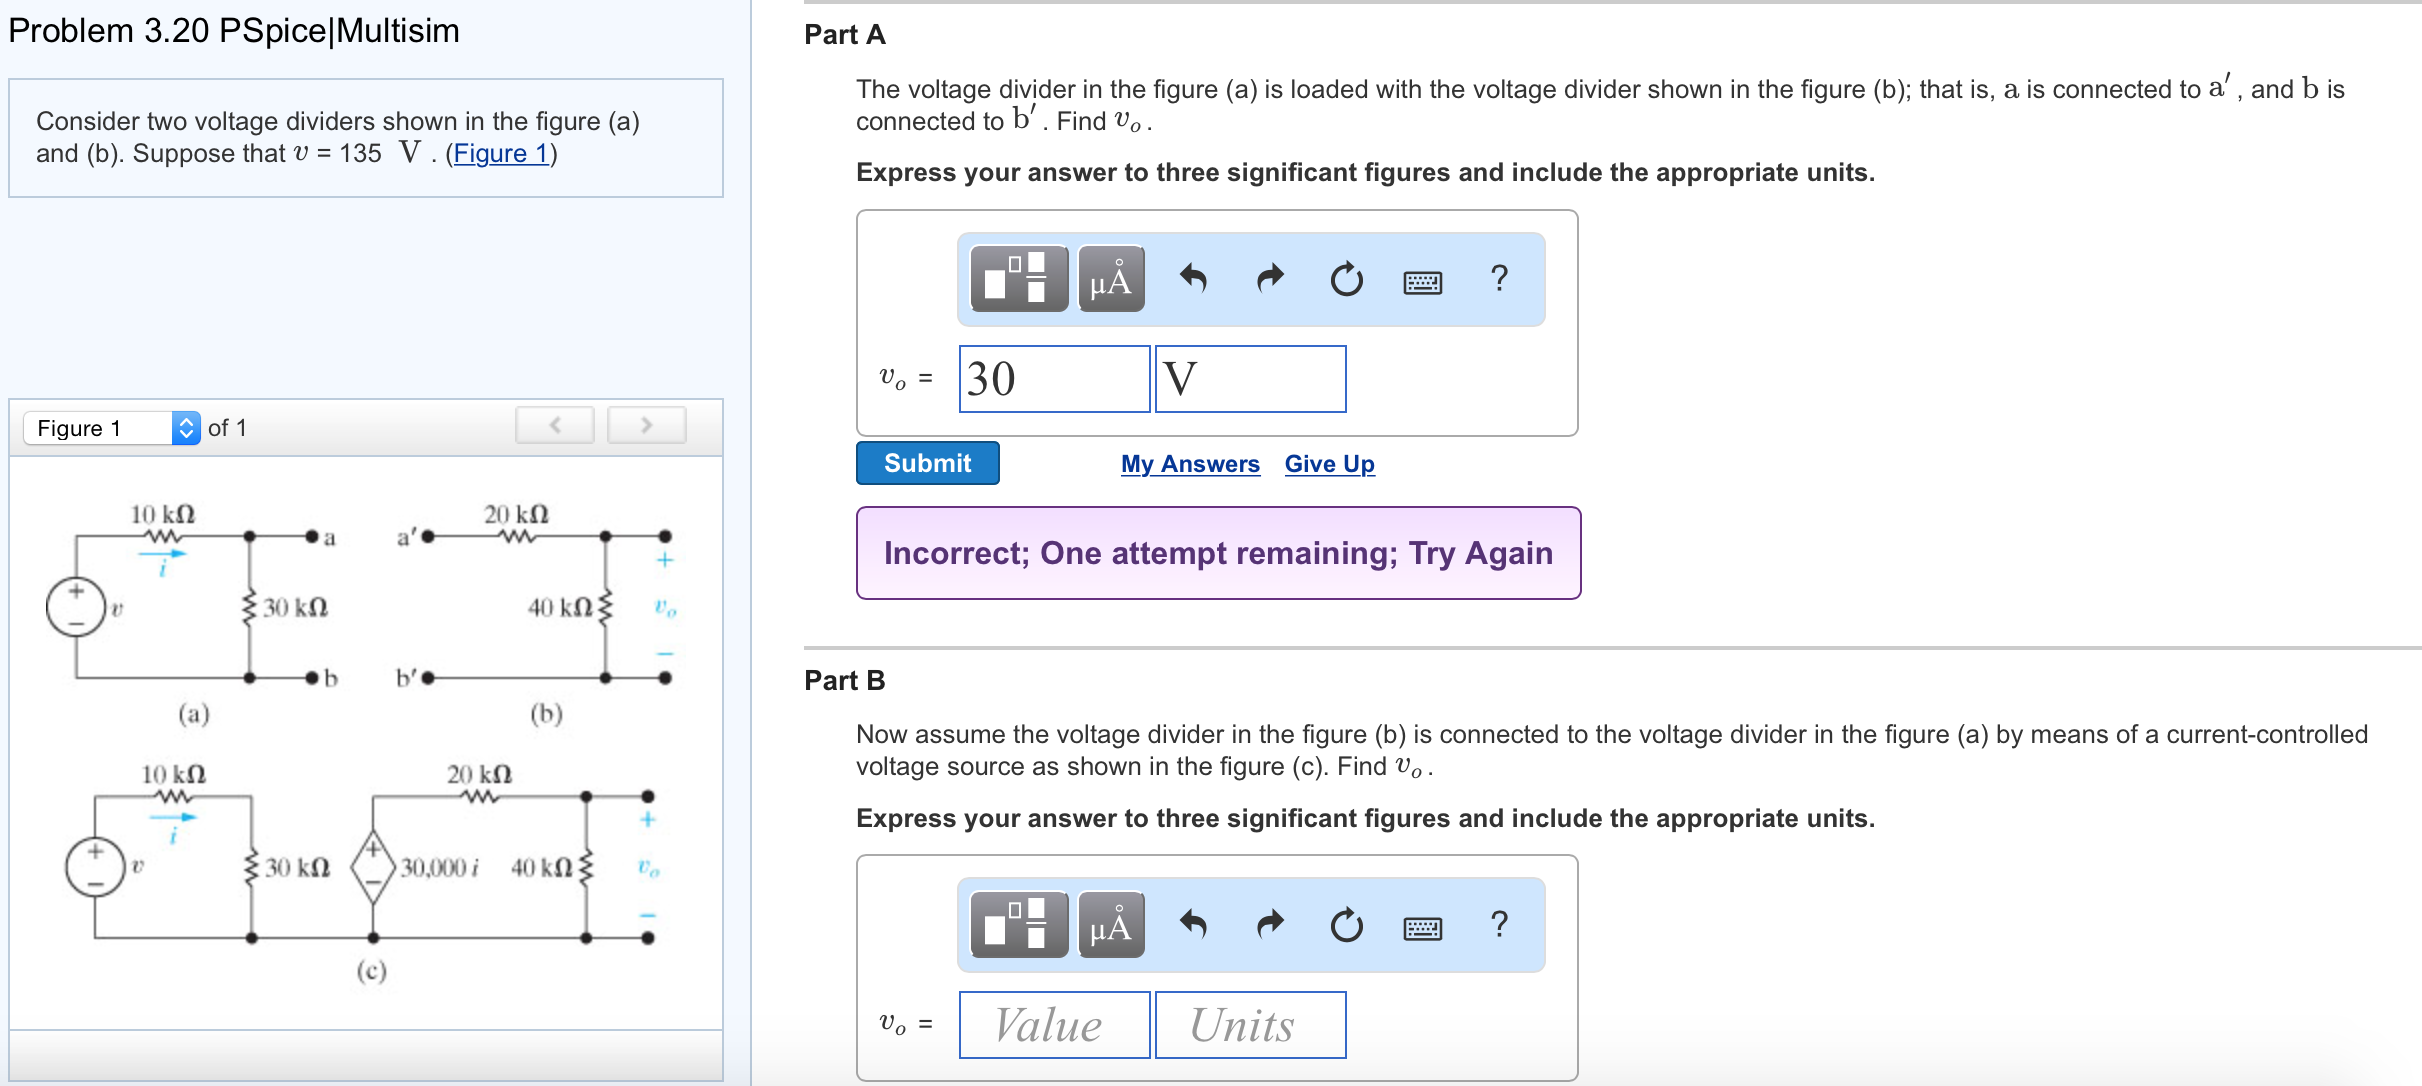The width and height of the screenshot is (2422, 1086).
Task: Click keyboard icon in Part B toolbar
Action: point(1423,926)
